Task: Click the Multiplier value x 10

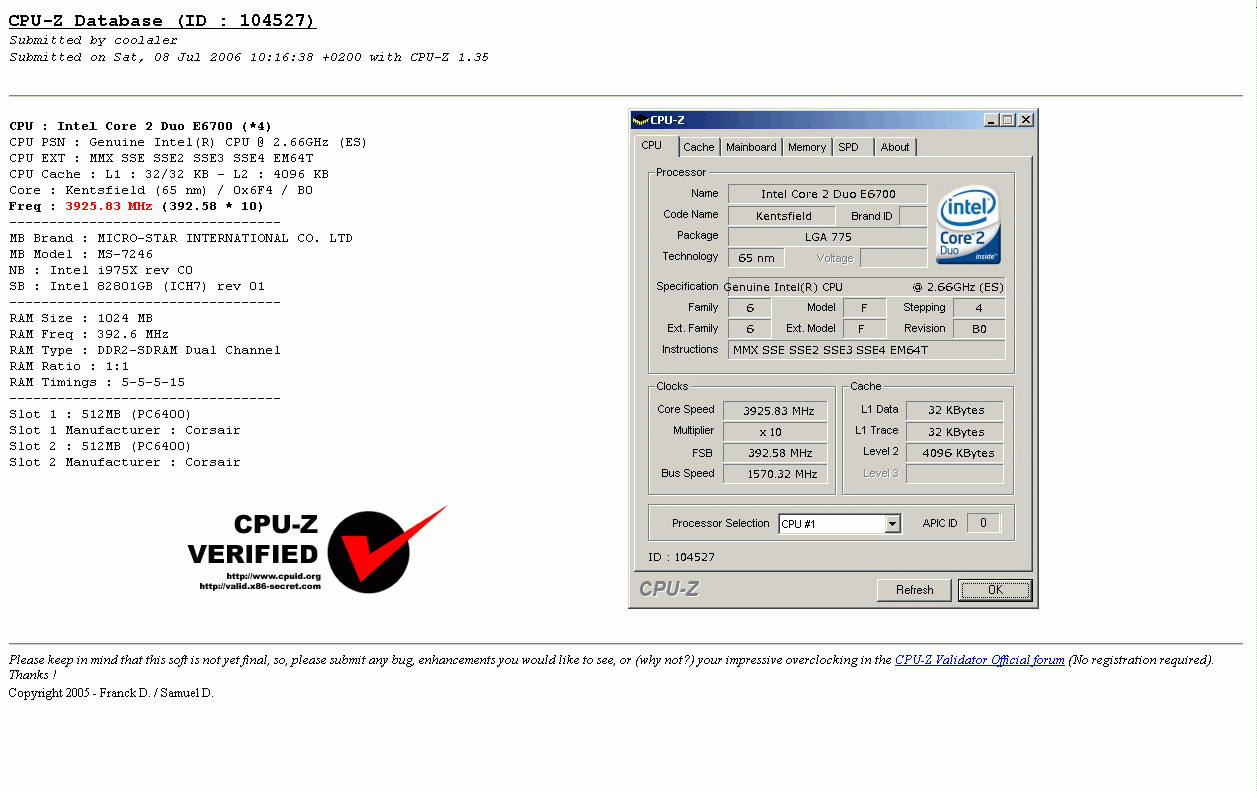Action: point(774,432)
